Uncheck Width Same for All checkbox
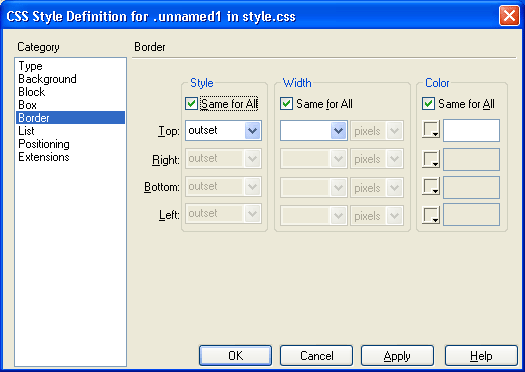The image size is (525, 372). [286, 104]
